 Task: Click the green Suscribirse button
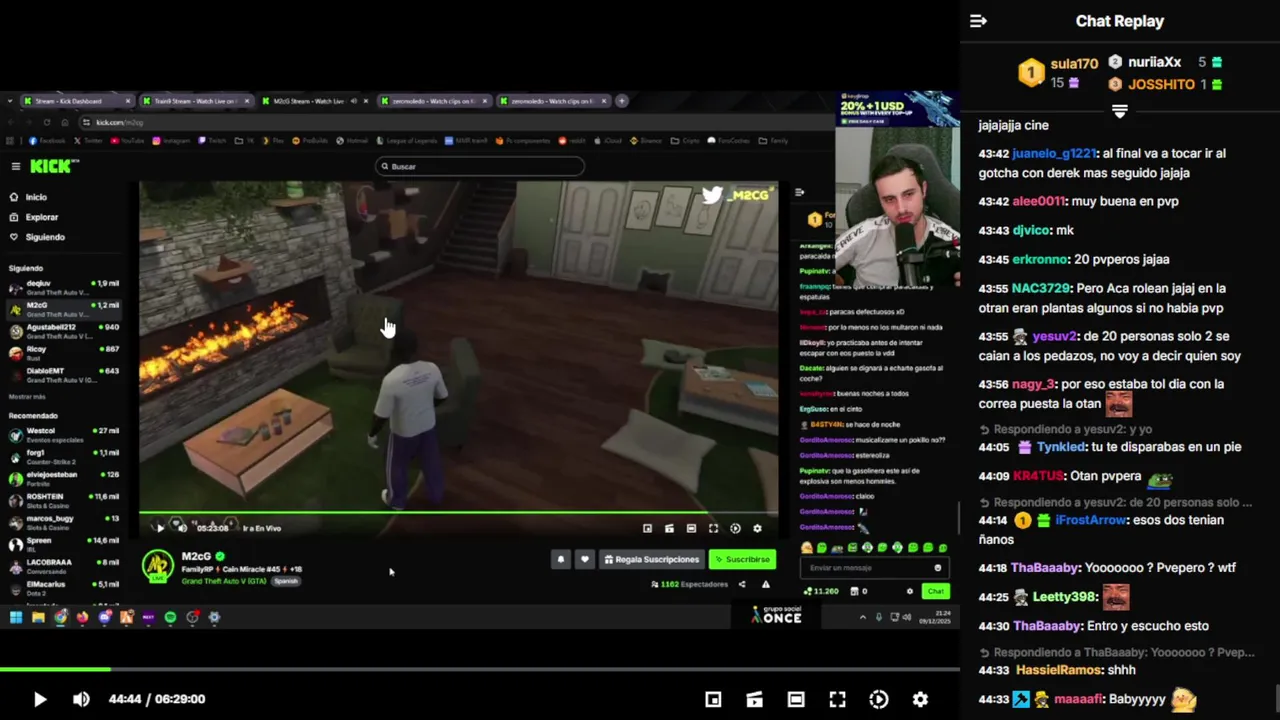coord(742,560)
